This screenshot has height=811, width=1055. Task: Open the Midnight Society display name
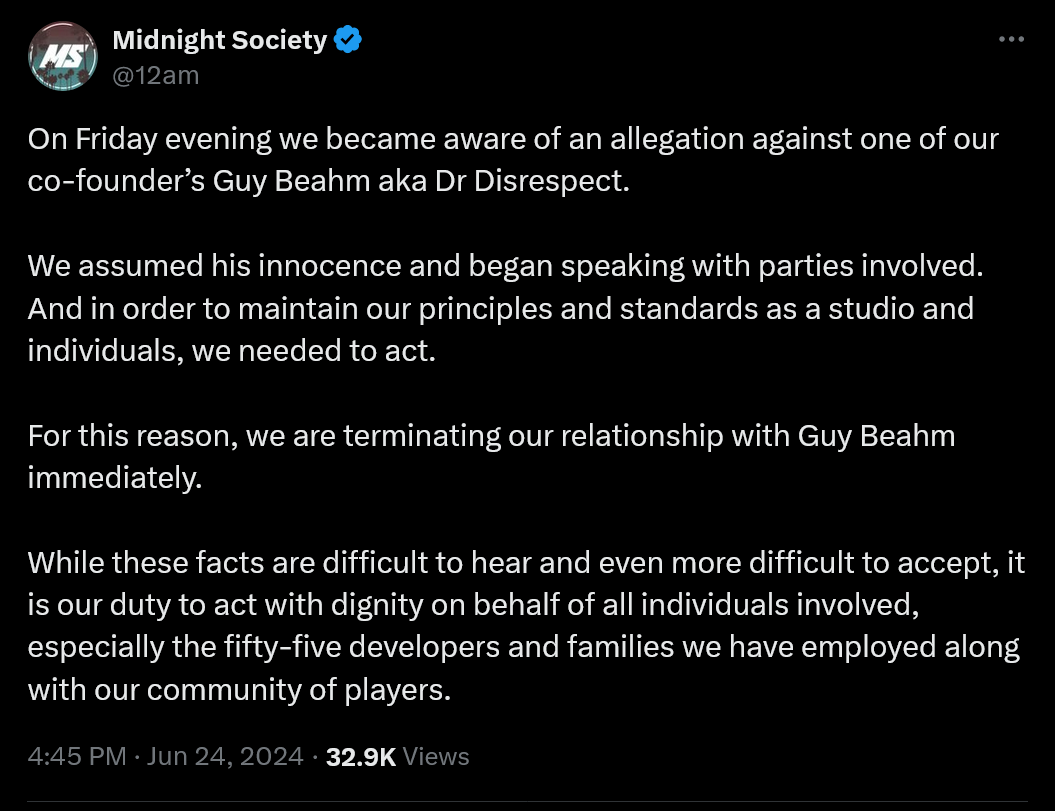[x=219, y=40]
